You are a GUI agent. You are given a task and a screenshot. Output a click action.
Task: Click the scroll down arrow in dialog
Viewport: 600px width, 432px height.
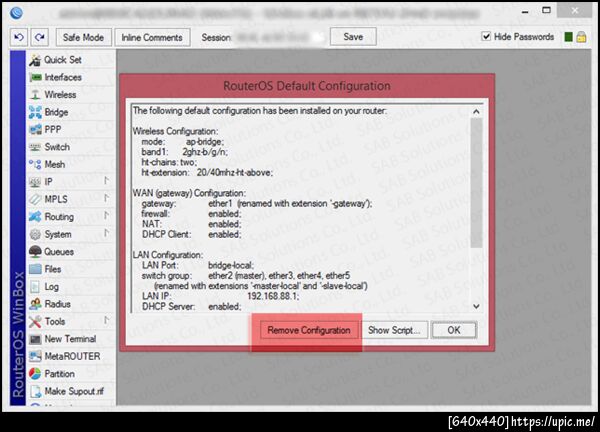click(x=476, y=306)
